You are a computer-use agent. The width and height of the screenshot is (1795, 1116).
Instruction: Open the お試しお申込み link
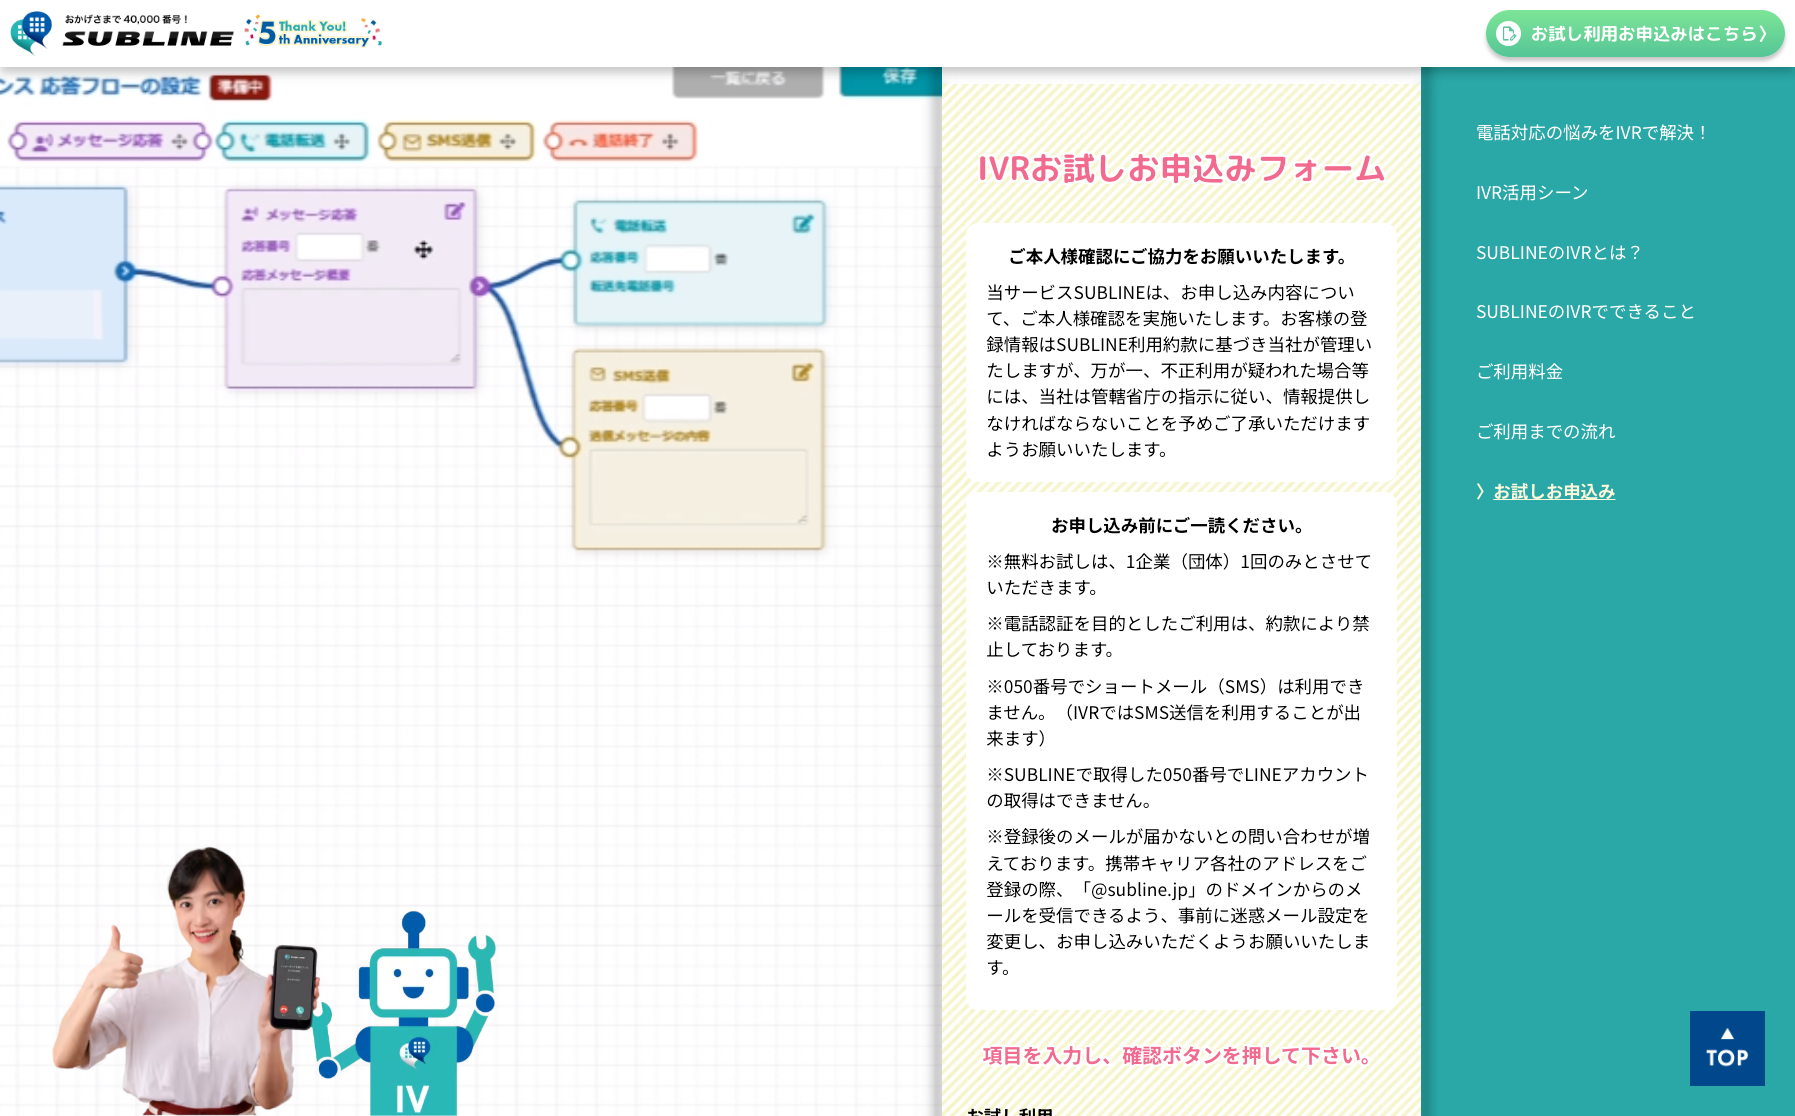tap(1554, 492)
